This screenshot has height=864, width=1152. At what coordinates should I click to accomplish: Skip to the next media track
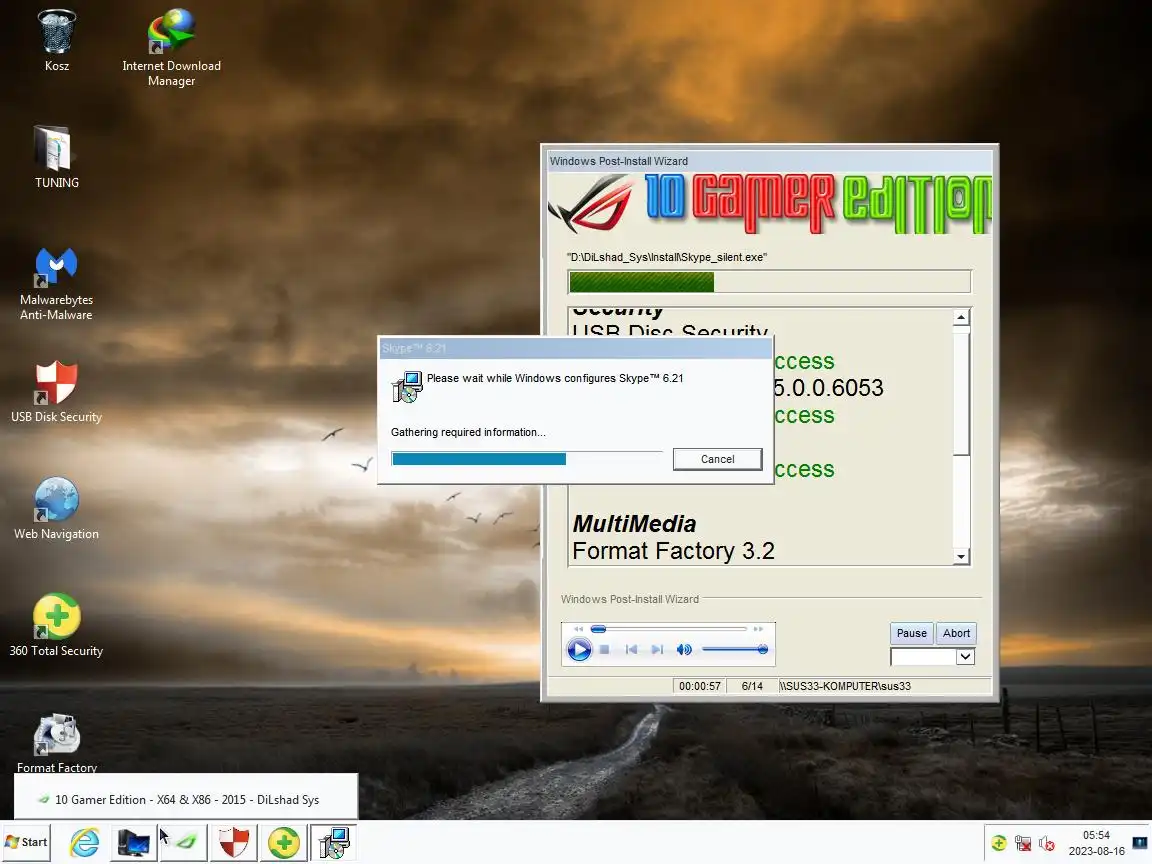coord(658,649)
